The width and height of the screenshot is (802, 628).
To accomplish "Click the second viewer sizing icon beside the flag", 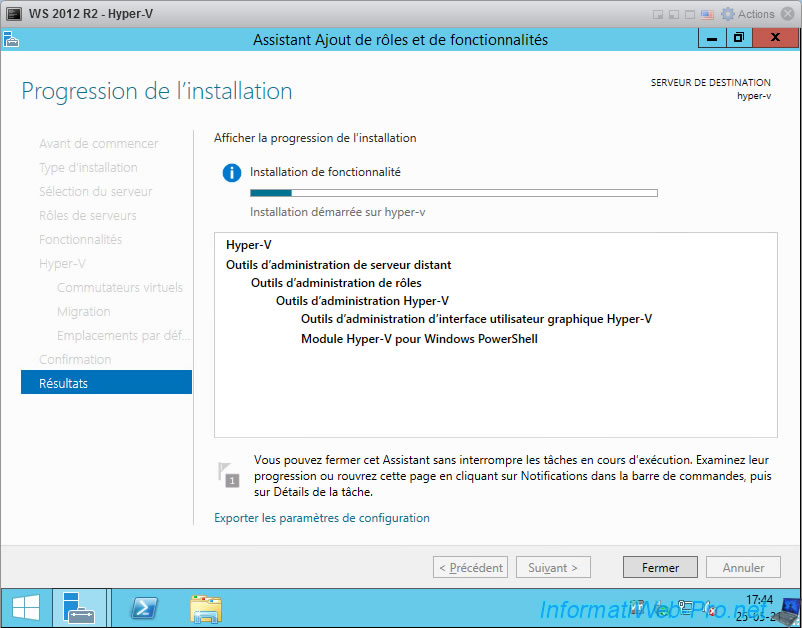I will (x=674, y=14).
